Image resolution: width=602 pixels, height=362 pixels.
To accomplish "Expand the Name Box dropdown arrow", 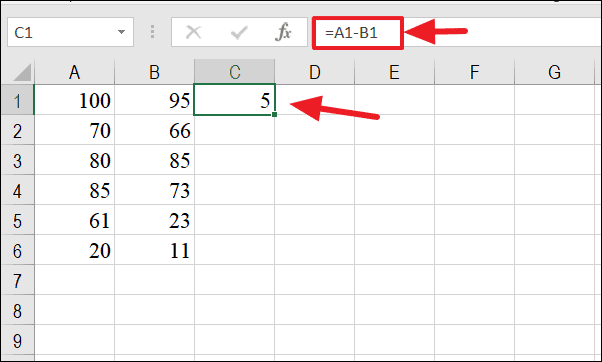I will point(121,32).
